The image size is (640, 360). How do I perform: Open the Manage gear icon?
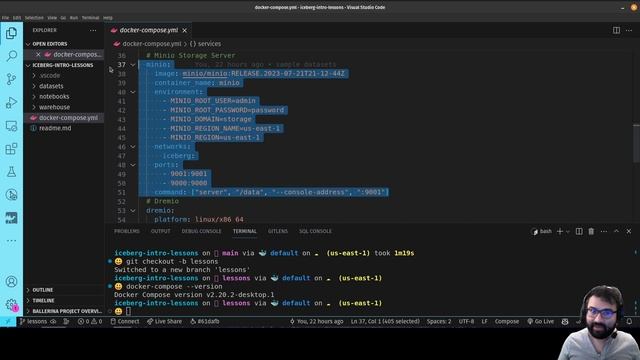(x=11, y=304)
